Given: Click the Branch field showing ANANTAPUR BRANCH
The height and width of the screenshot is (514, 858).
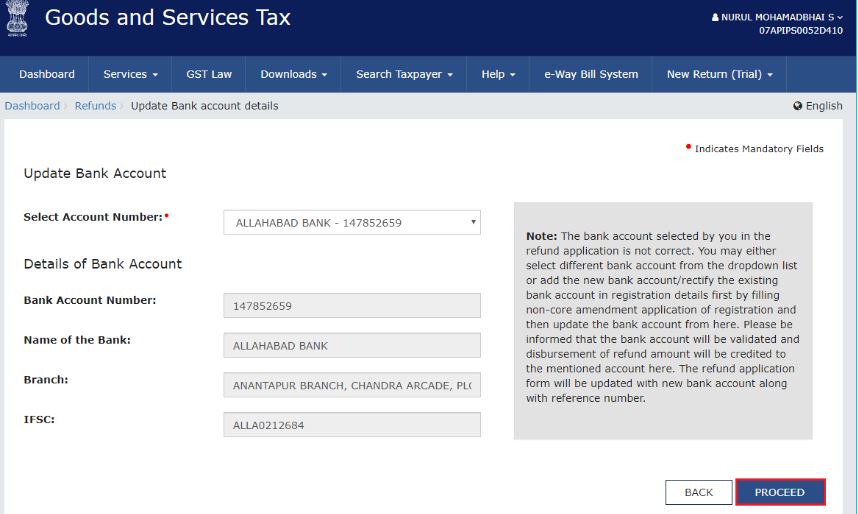Looking at the screenshot, I should tap(352, 385).
